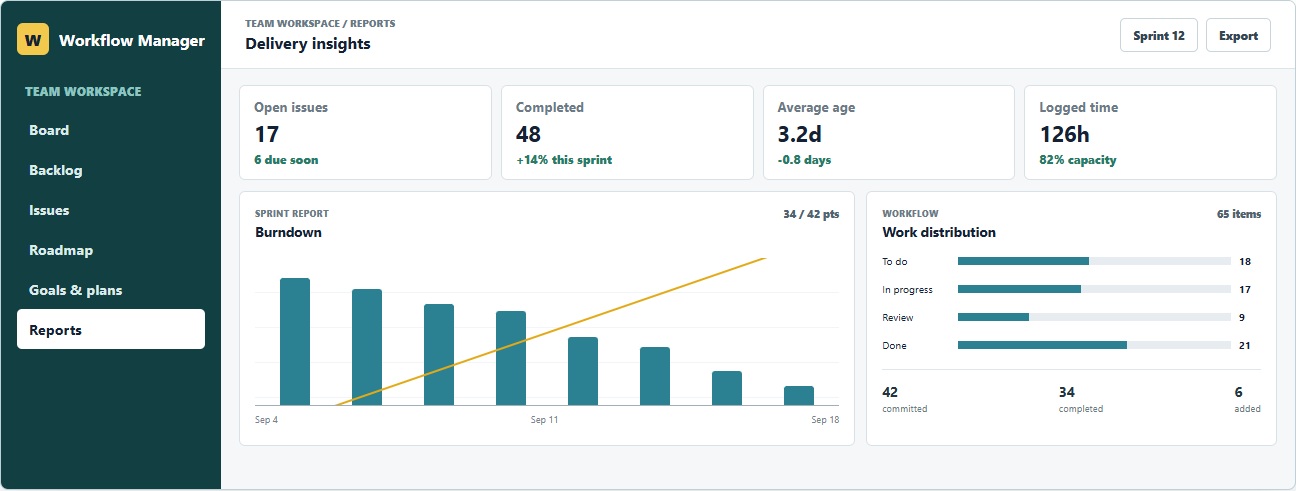The width and height of the screenshot is (1296, 491).
Task: Click the To do progress bar
Action: coord(1094,261)
